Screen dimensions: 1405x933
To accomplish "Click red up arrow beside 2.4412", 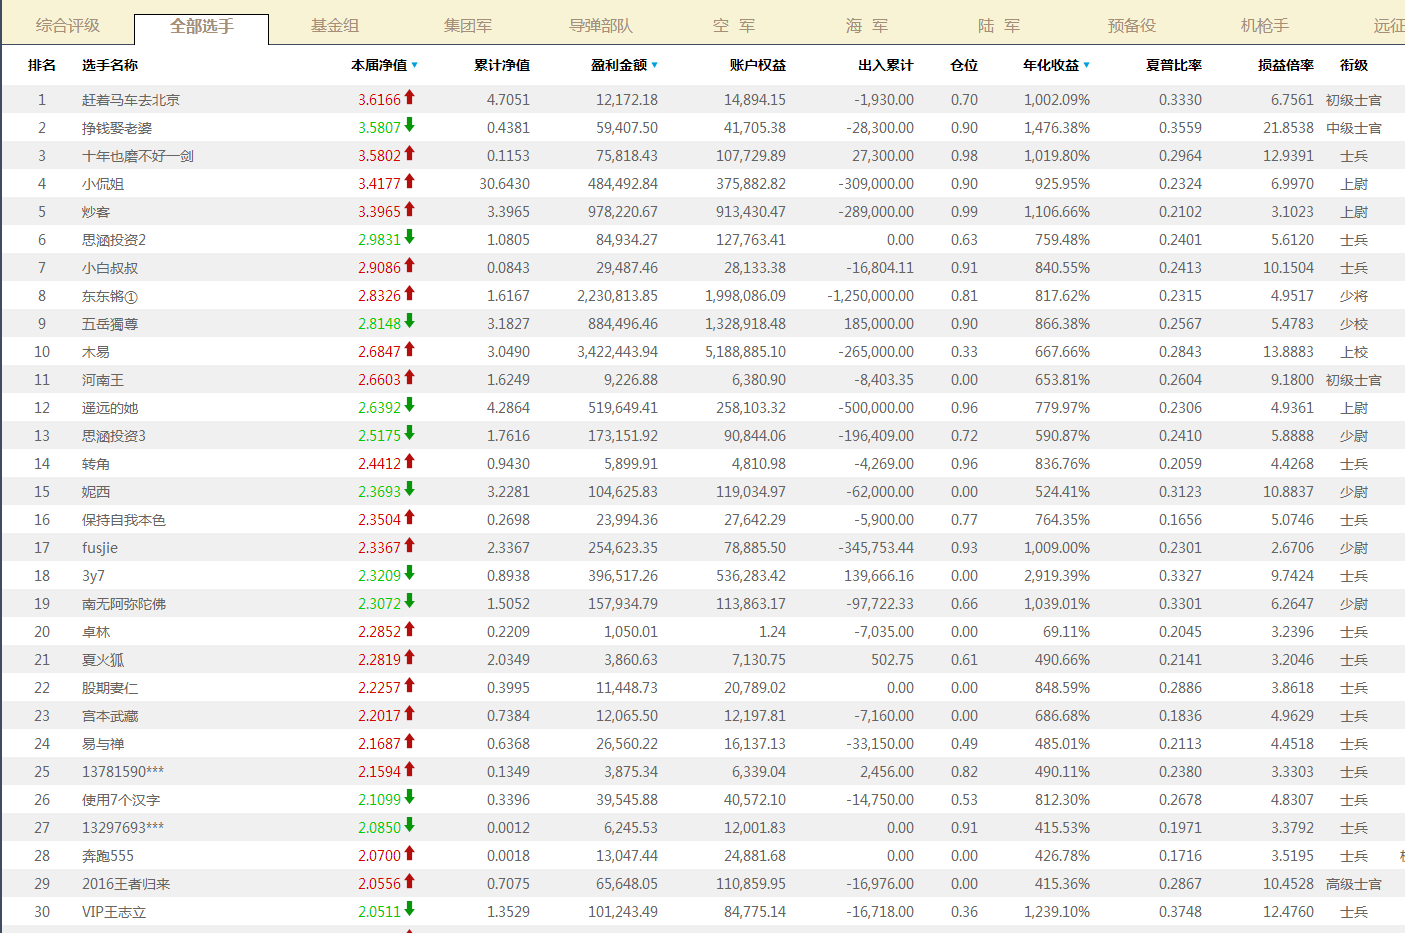I will click(x=409, y=462).
